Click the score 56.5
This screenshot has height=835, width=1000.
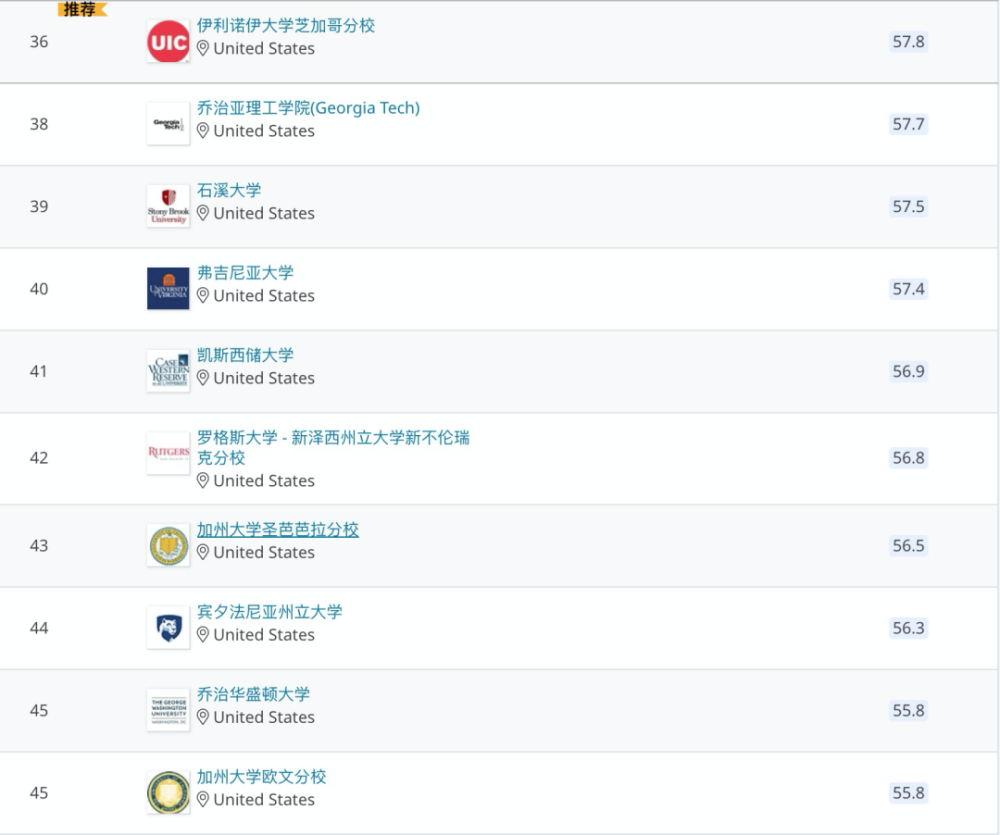point(908,545)
